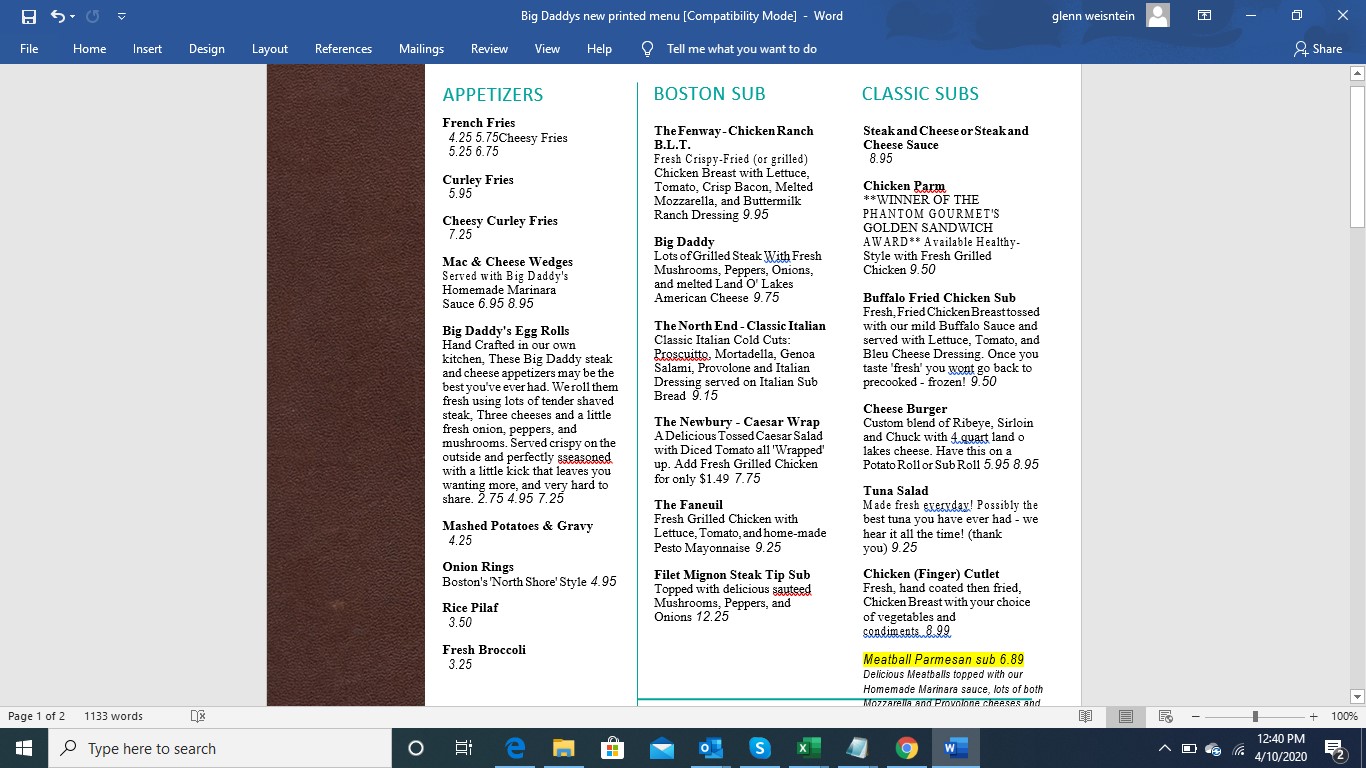This screenshot has height=768, width=1366.
Task: Undo the last action
Action: (58, 16)
